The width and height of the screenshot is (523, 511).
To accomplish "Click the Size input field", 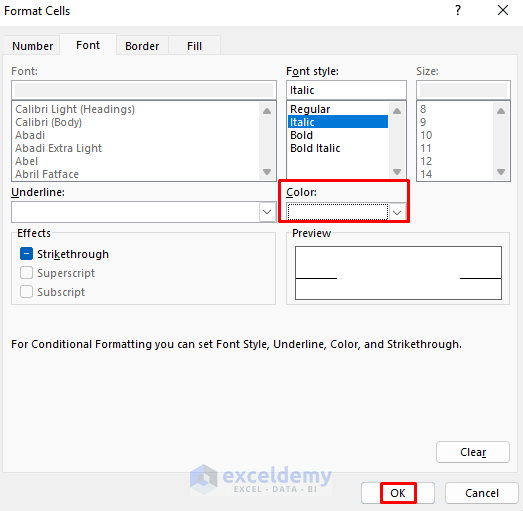I will tap(463, 90).
